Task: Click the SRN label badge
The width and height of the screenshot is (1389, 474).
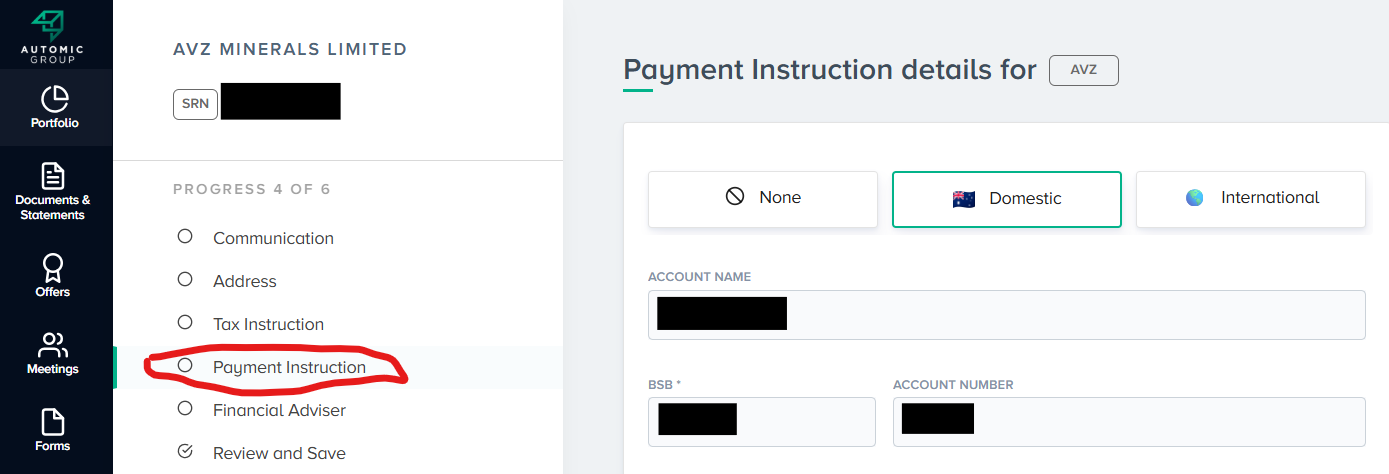Action: tap(195, 103)
